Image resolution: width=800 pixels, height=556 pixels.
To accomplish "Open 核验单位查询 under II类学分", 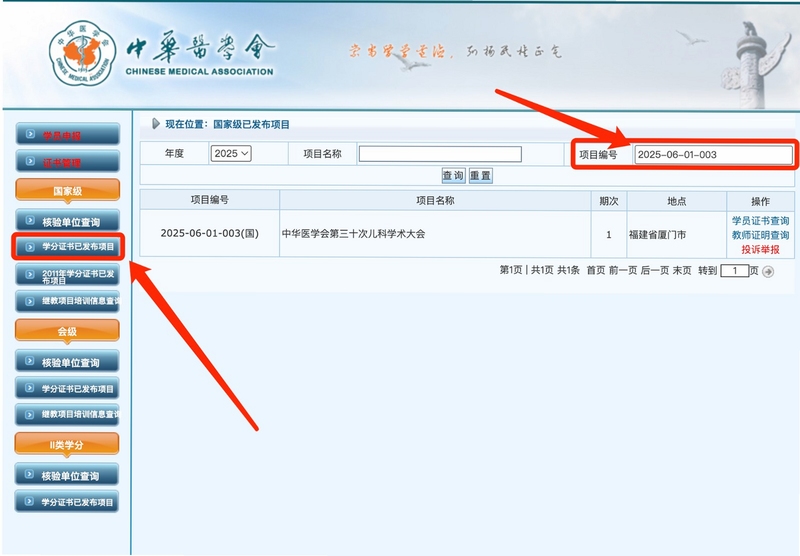I will coord(67,475).
